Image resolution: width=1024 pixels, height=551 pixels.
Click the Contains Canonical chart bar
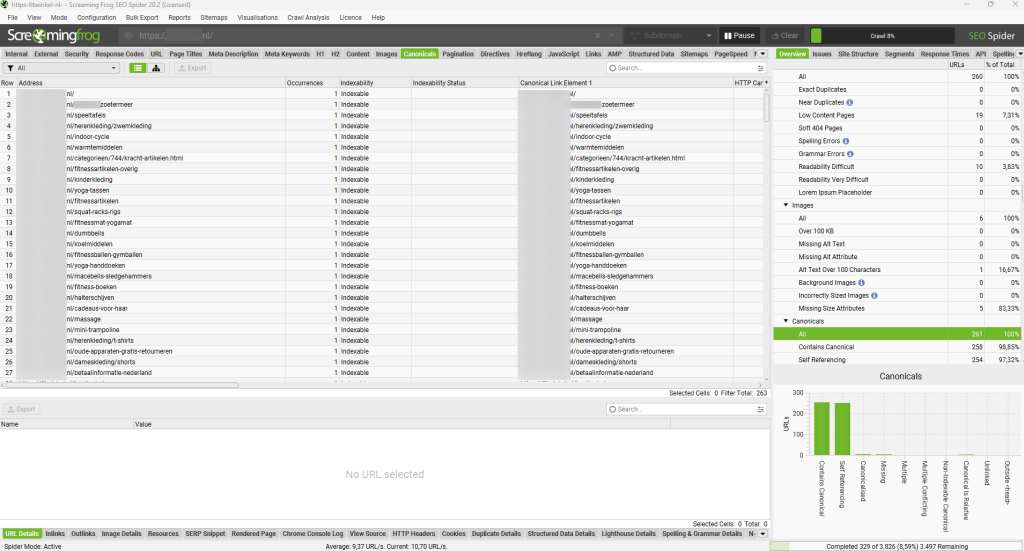pos(822,428)
